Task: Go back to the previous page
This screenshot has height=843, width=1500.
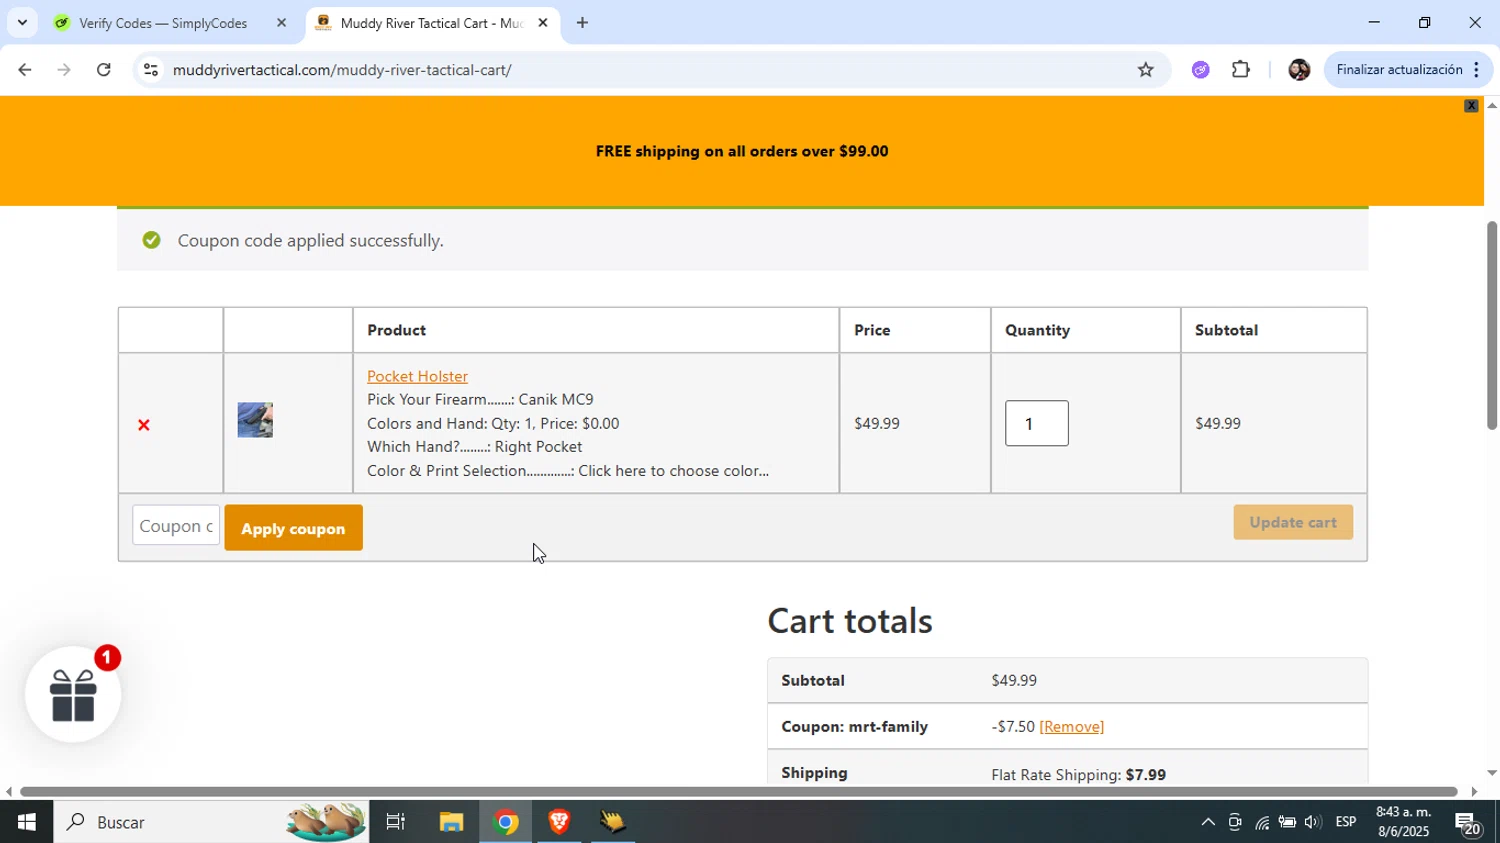Action: 24,70
